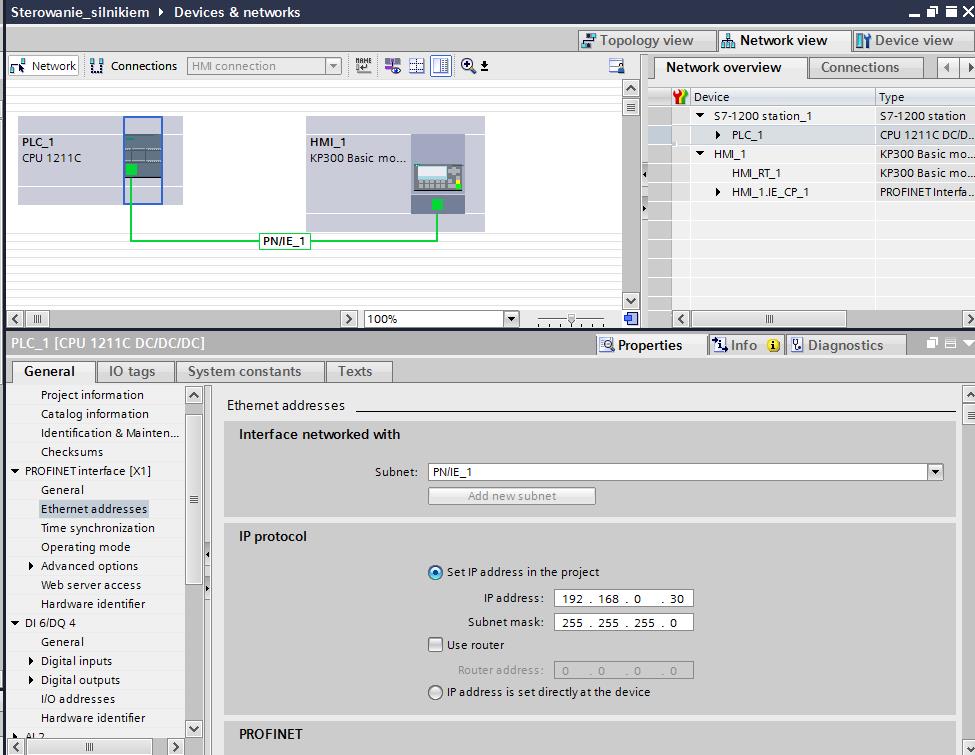Select Checksums in the properties tree
Image resolution: width=975 pixels, height=755 pixels.
72,452
